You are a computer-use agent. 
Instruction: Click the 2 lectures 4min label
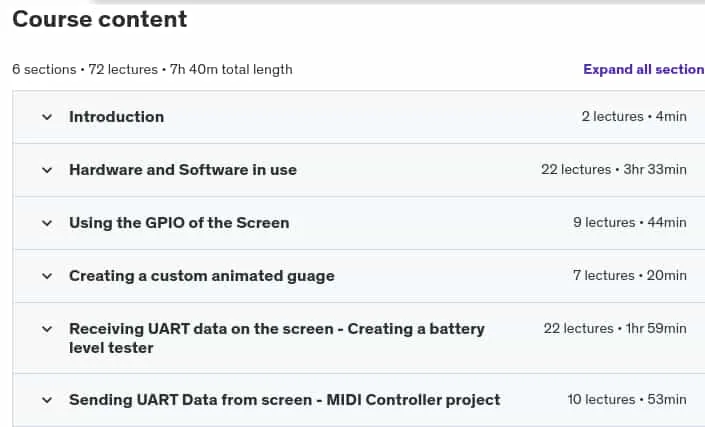click(634, 116)
